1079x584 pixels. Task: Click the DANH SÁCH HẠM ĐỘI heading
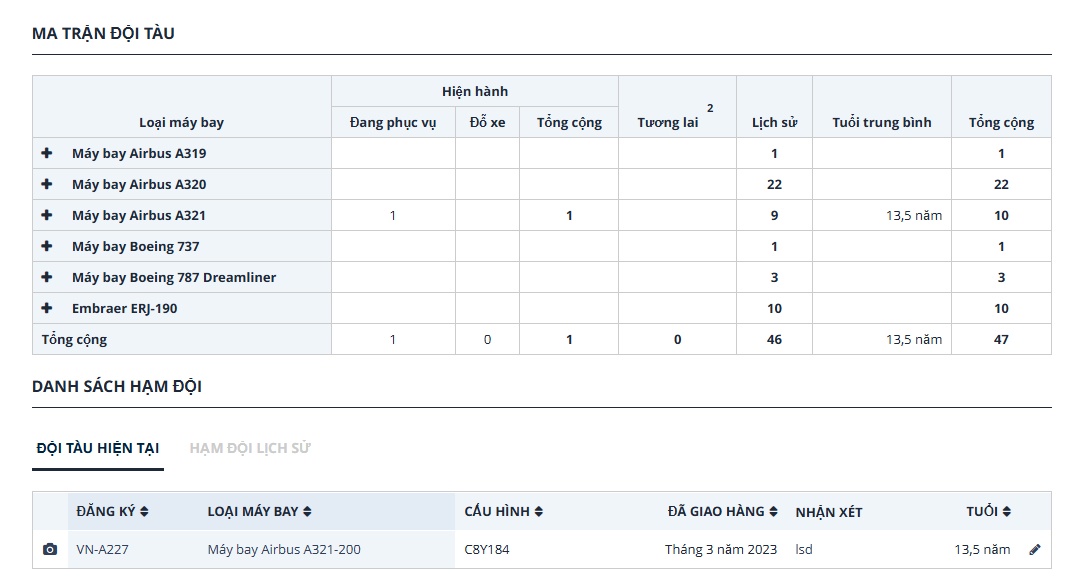click(117, 386)
